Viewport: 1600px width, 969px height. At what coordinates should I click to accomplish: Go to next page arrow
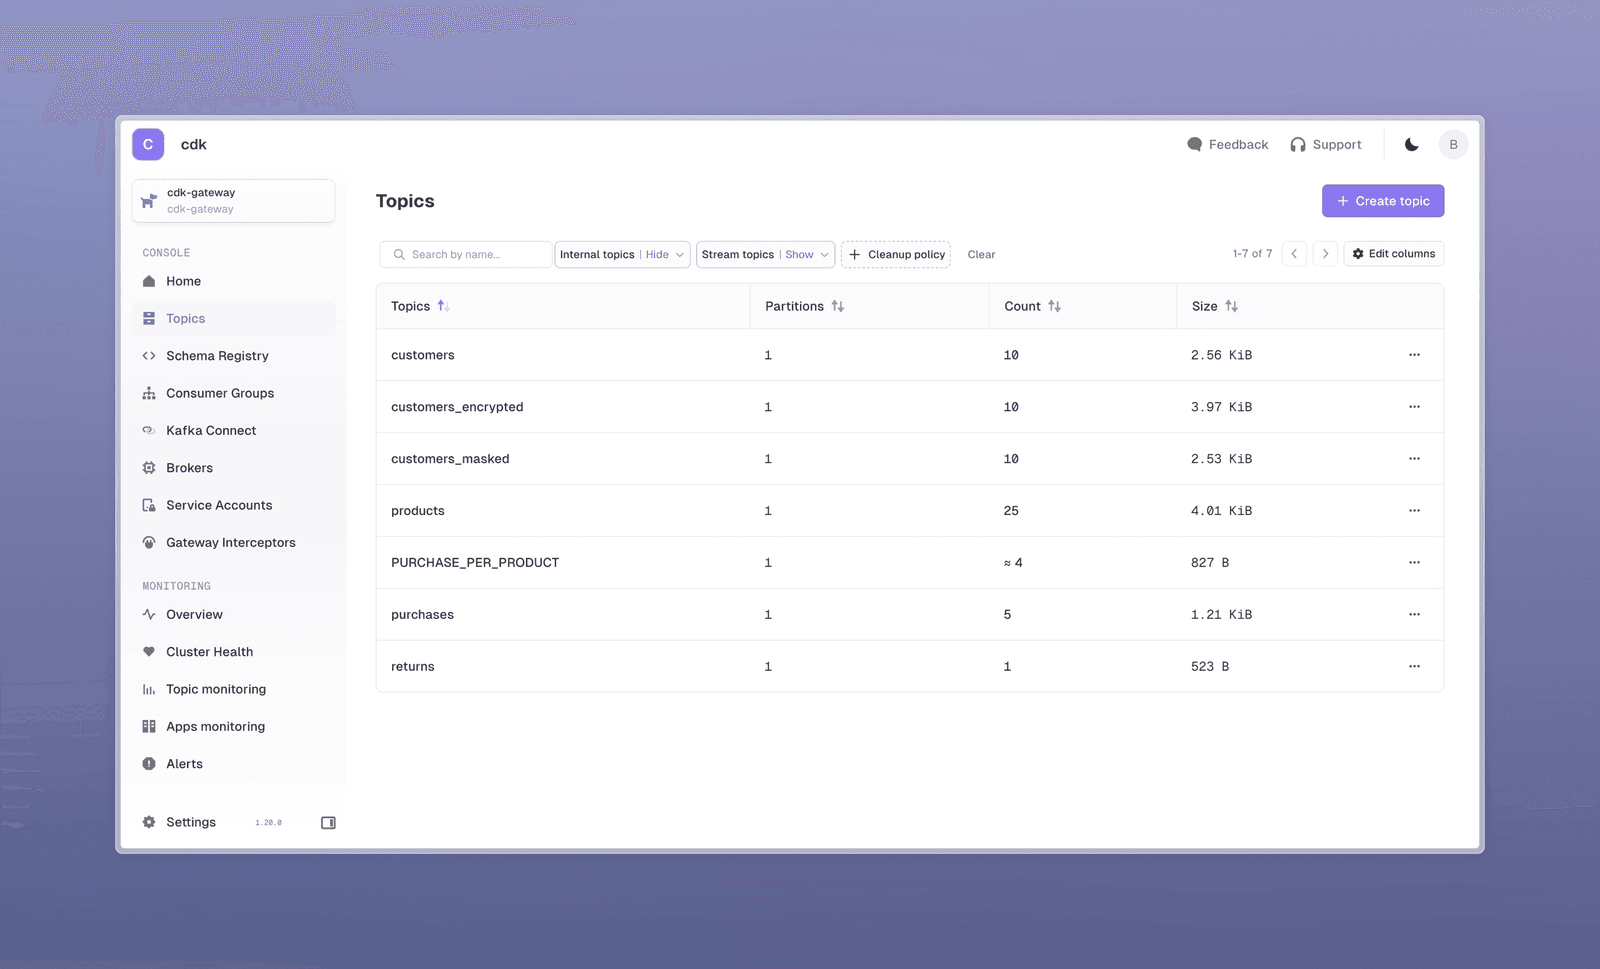(x=1325, y=254)
